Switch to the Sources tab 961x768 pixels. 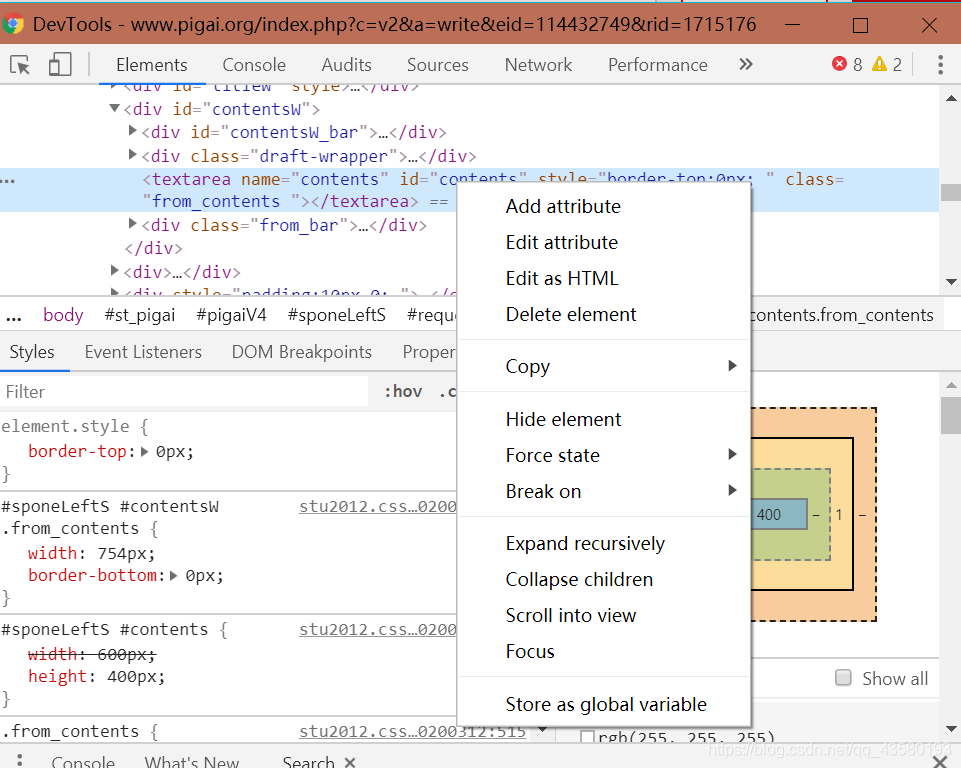point(438,64)
